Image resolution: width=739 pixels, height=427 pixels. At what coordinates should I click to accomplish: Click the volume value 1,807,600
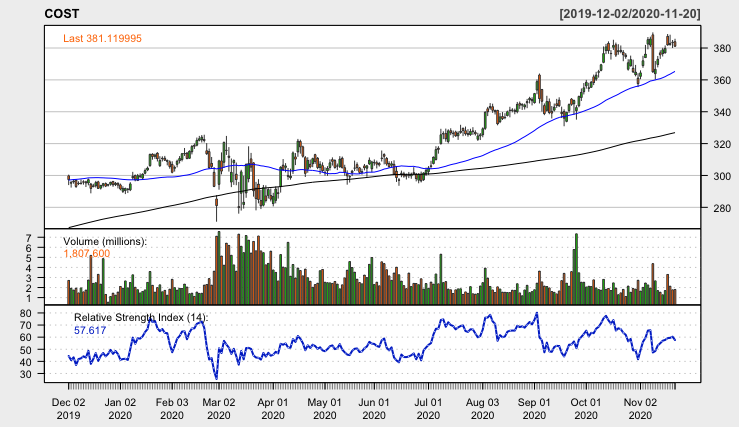coord(87,254)
